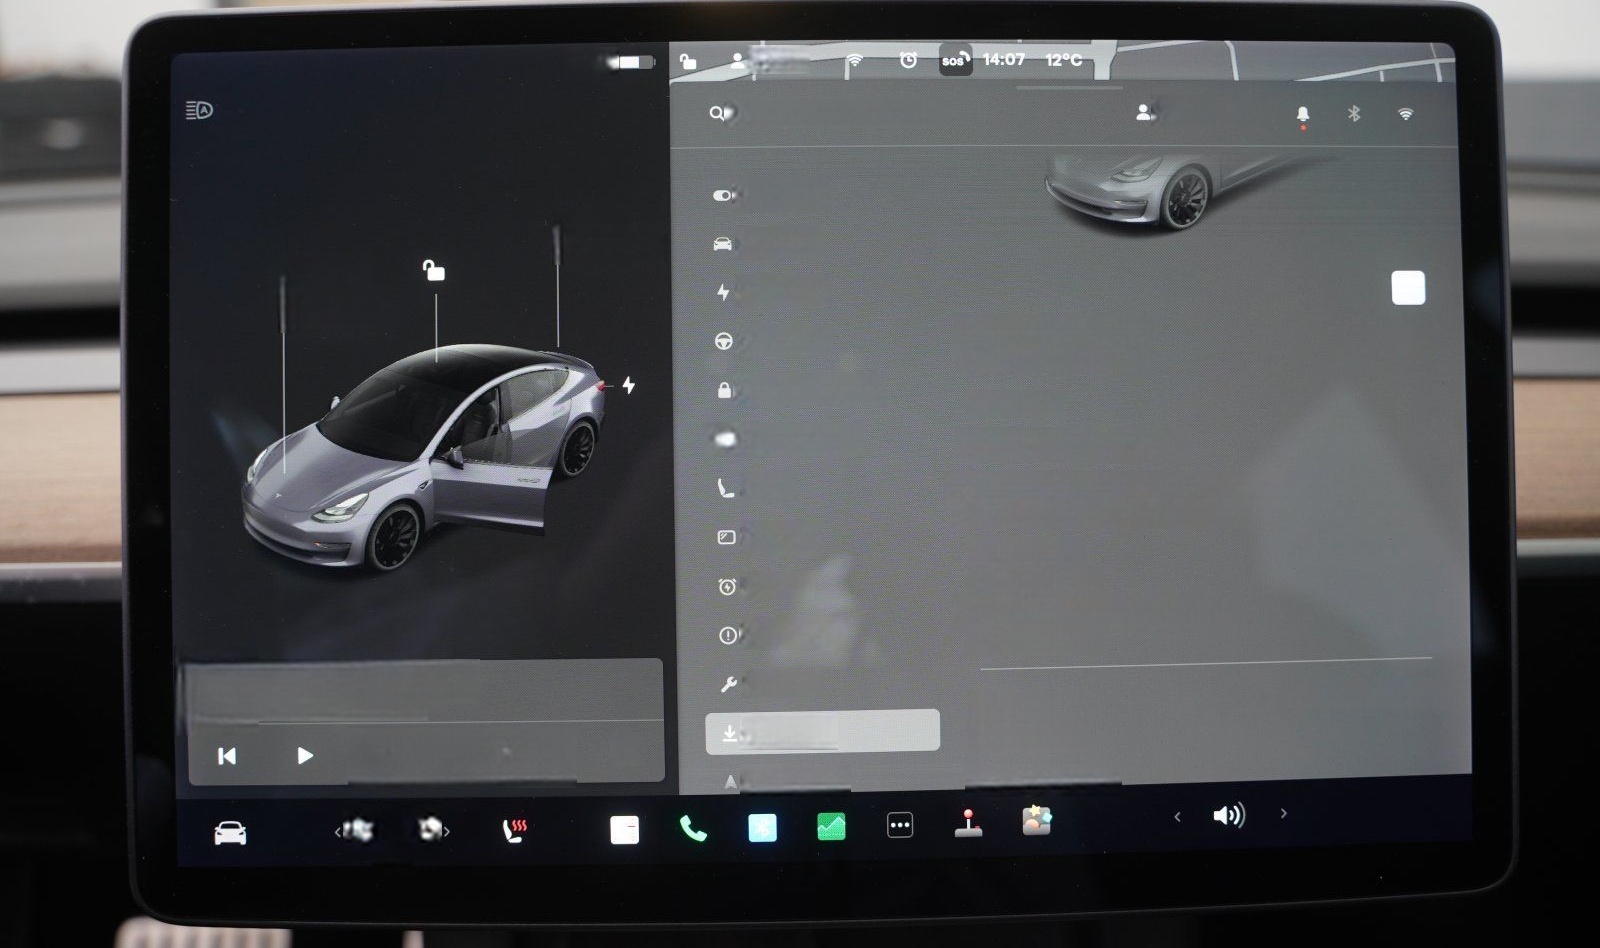Open the three-dot app launcher
Screen dimensions: 1600x948
click(x=900, y=826)
